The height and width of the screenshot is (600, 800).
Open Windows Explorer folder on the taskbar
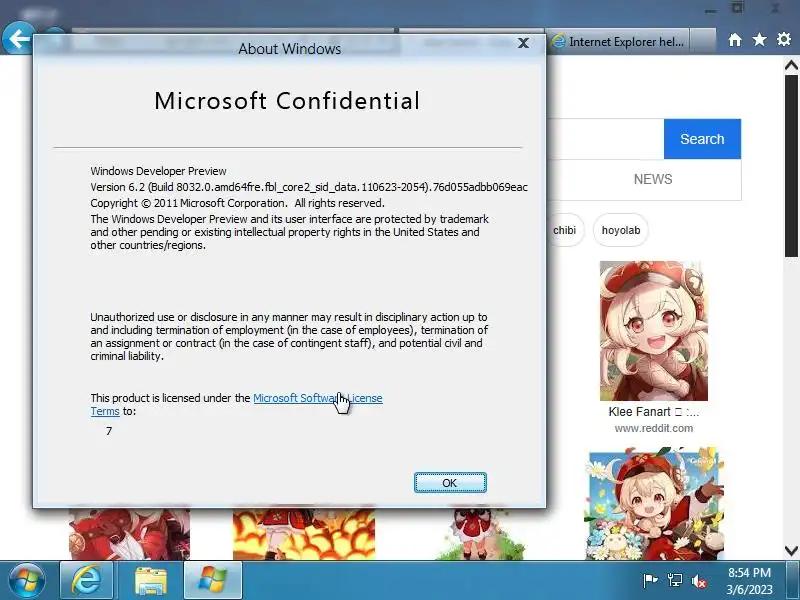pos(151,581)
